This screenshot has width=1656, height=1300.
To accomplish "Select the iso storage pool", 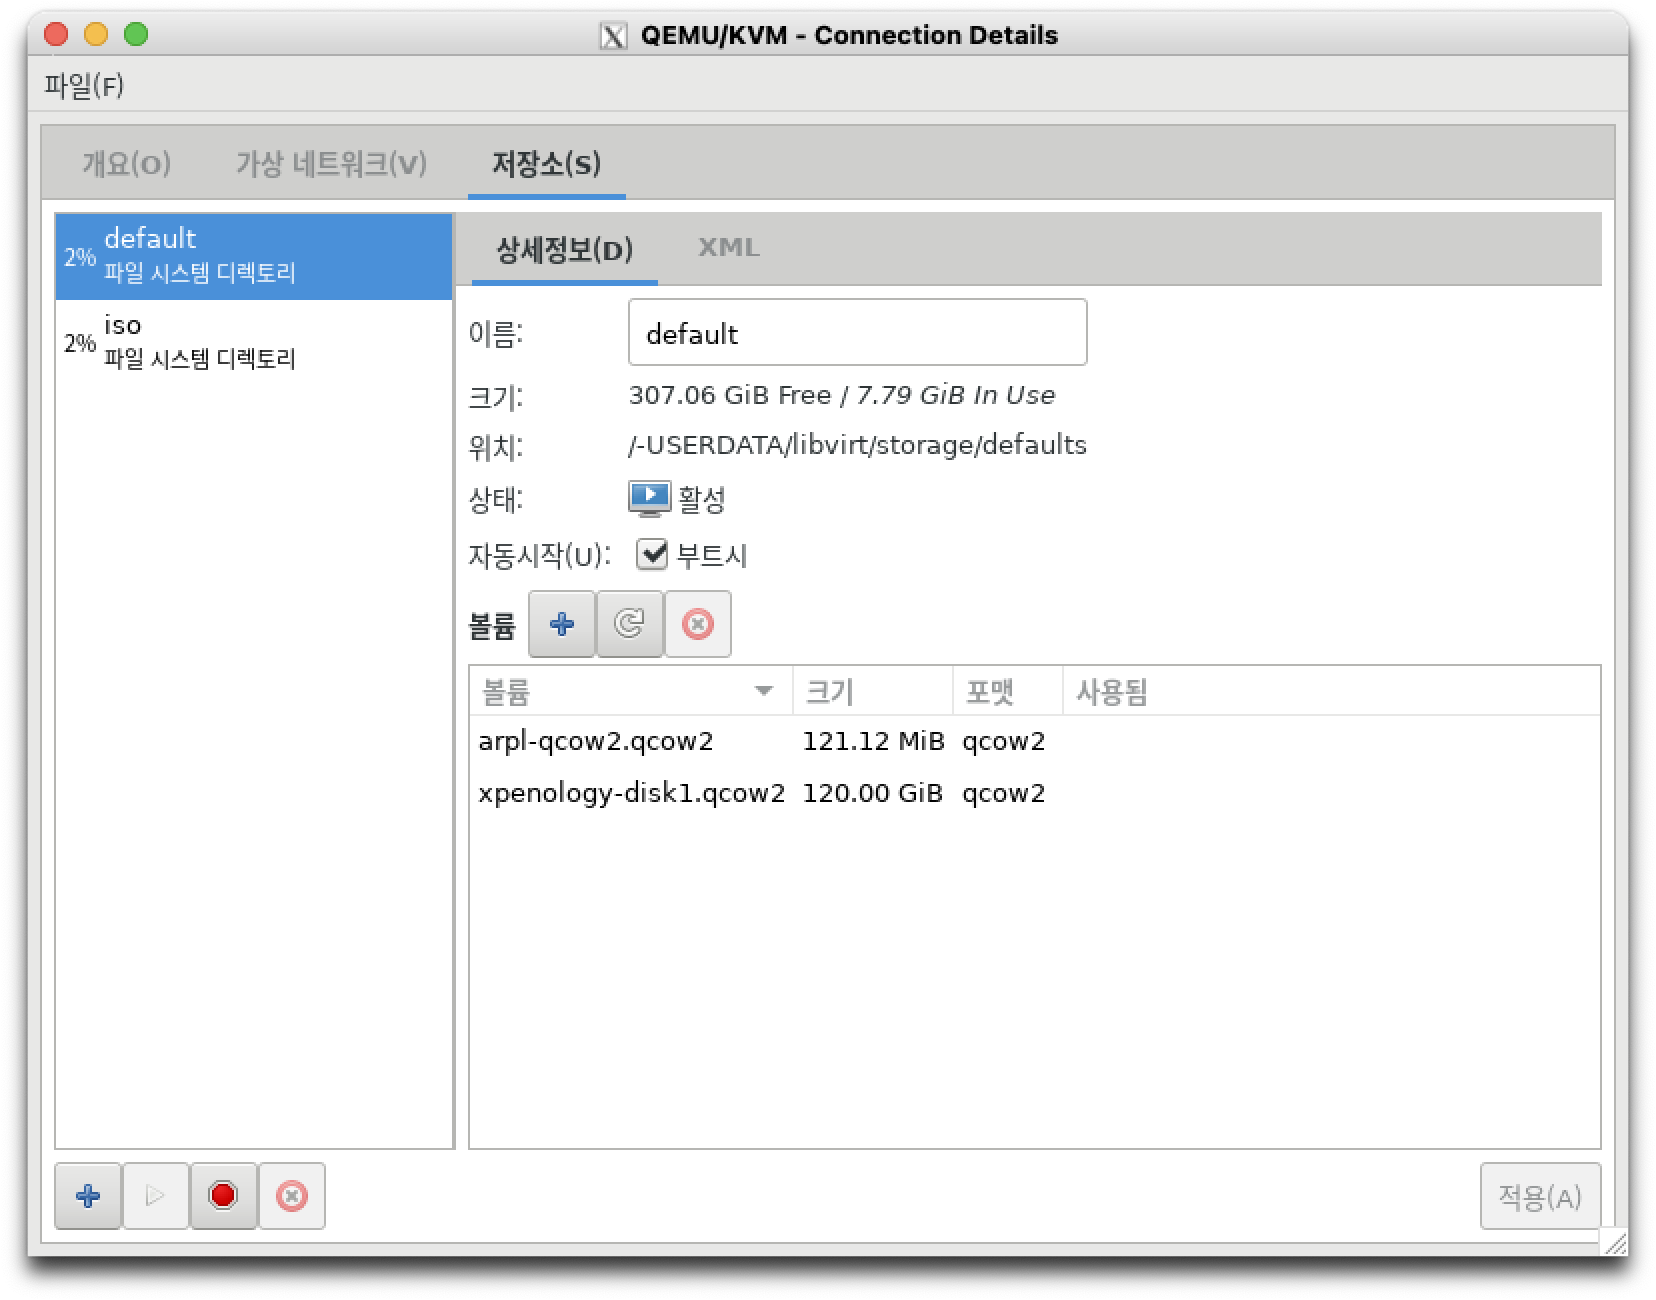I will pos(254,342).
